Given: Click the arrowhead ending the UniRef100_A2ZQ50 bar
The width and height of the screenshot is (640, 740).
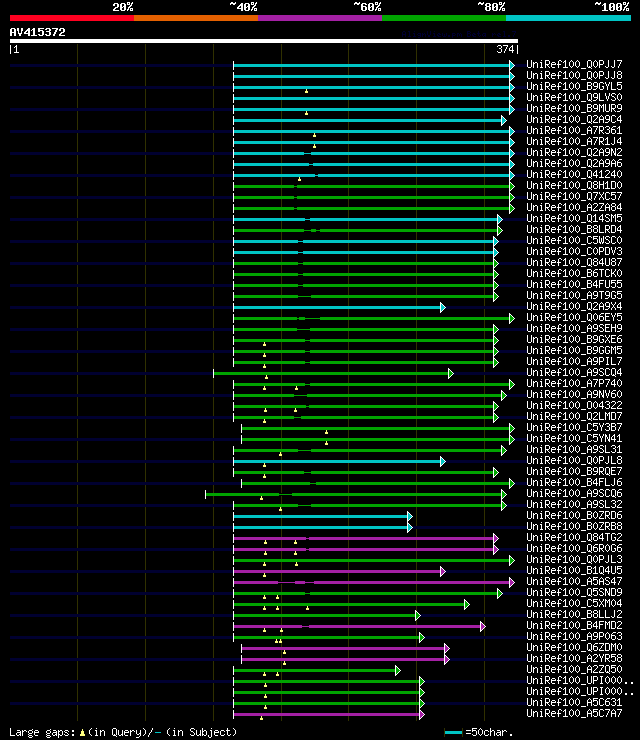Looking at the screenshot, I should coord(398,671).
